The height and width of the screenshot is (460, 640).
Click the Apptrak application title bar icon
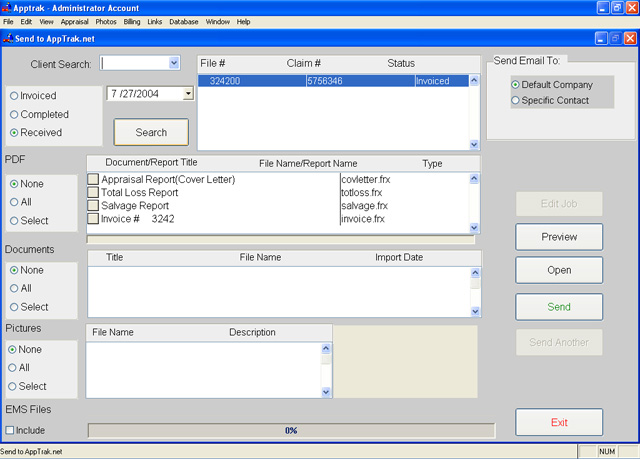6,7
